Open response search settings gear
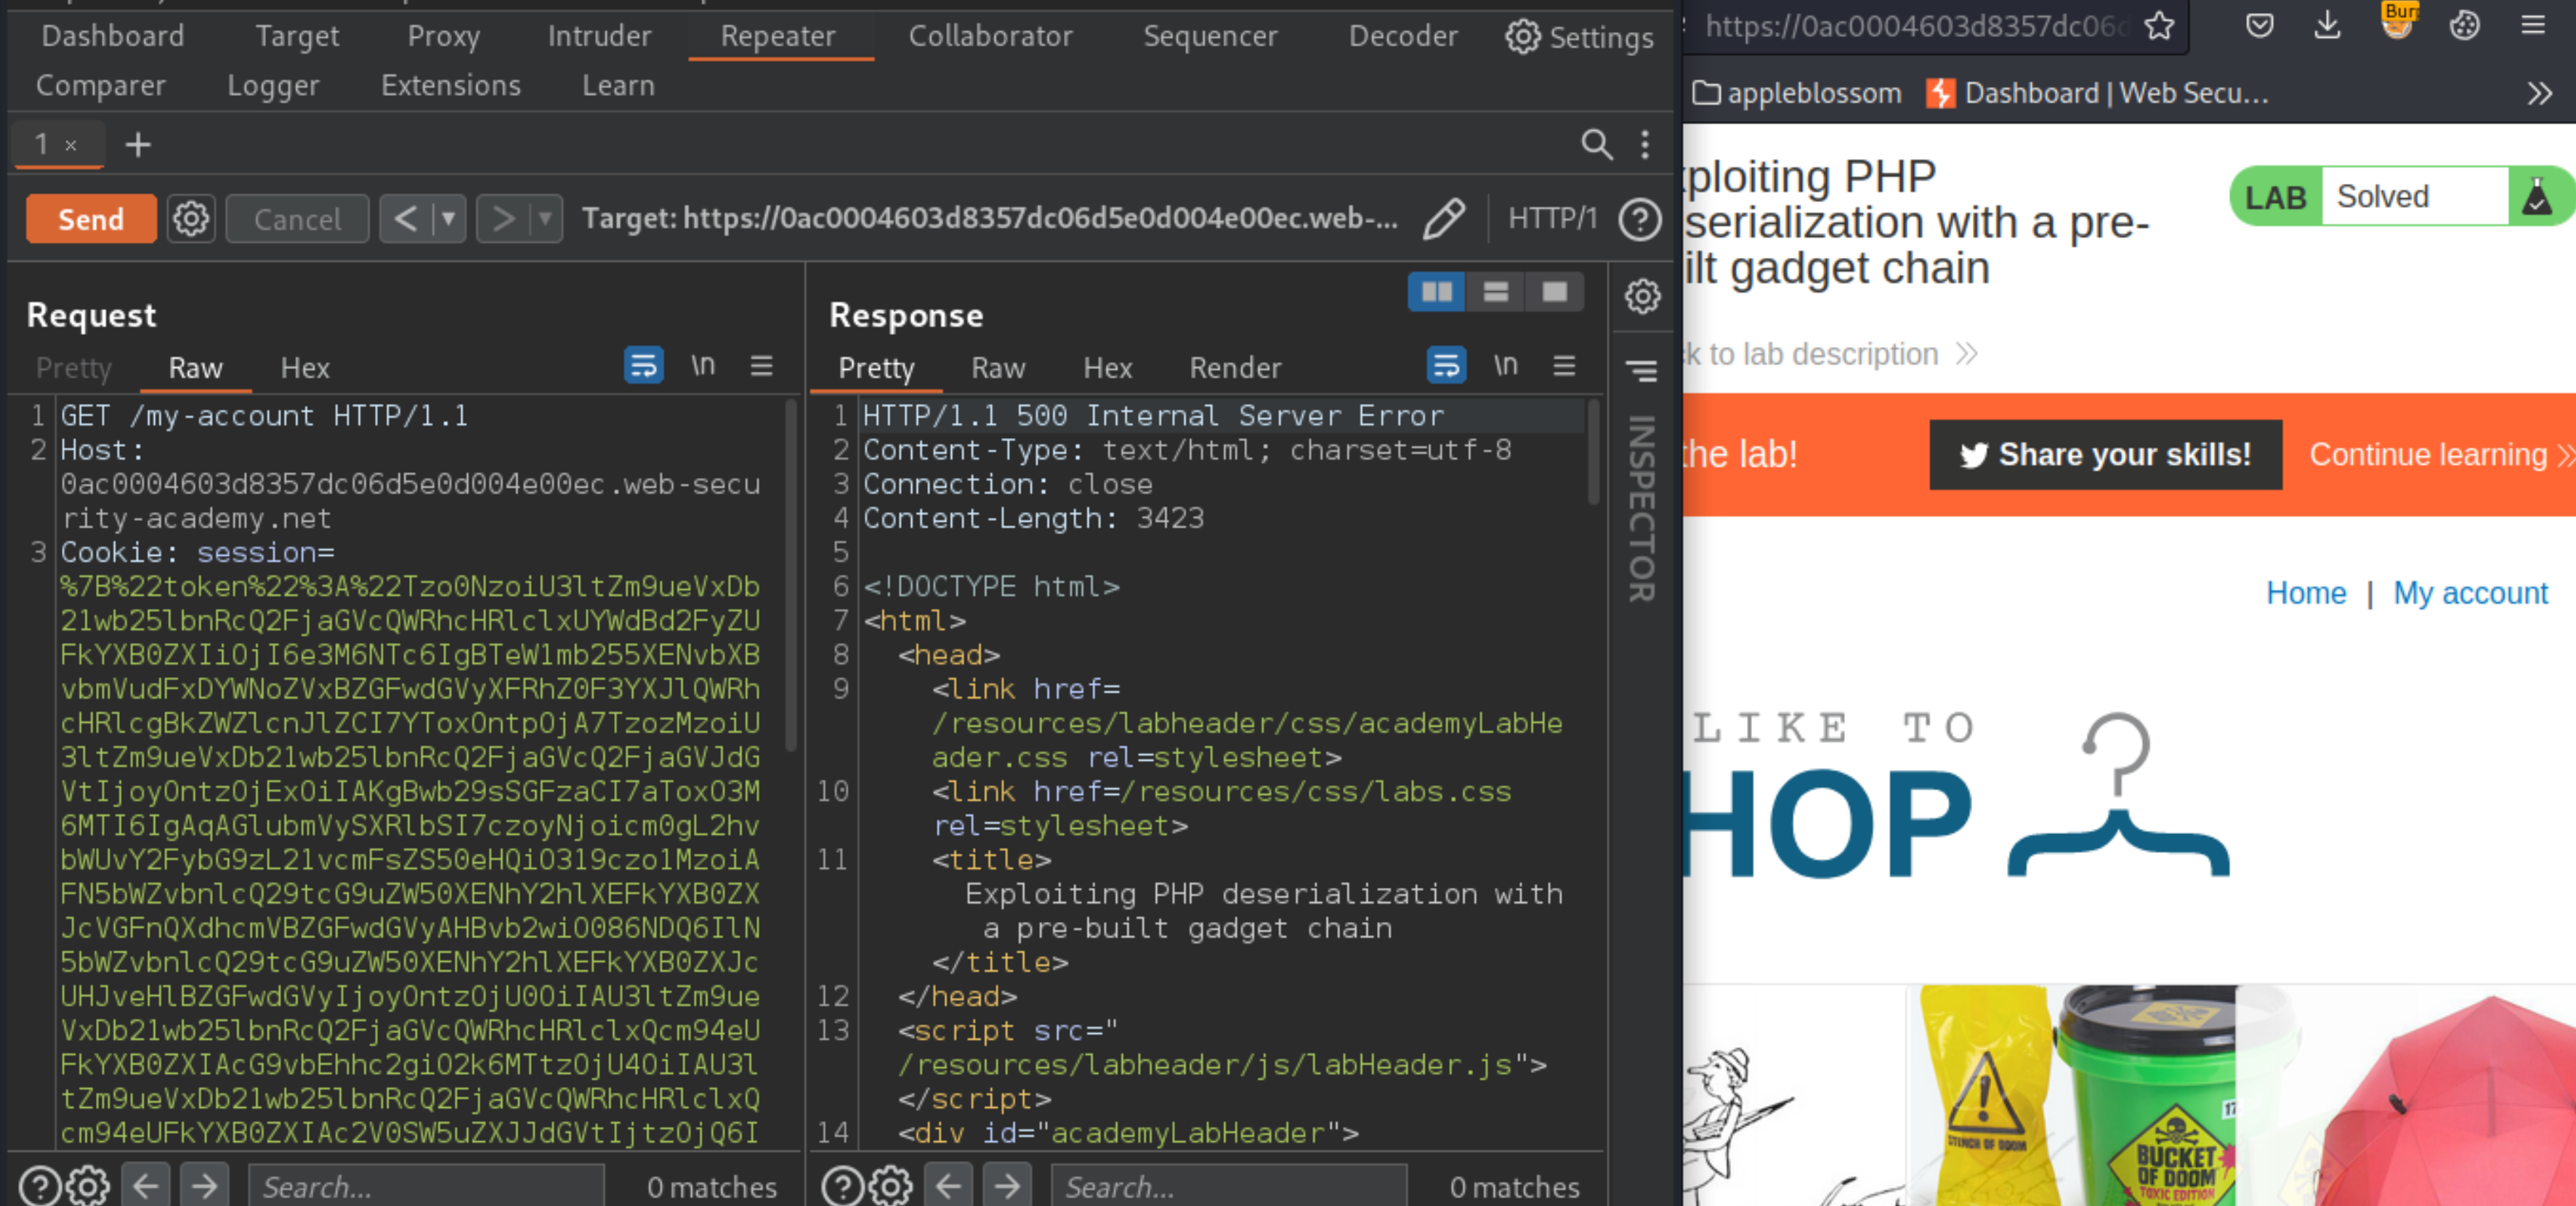 (890, 1186)
